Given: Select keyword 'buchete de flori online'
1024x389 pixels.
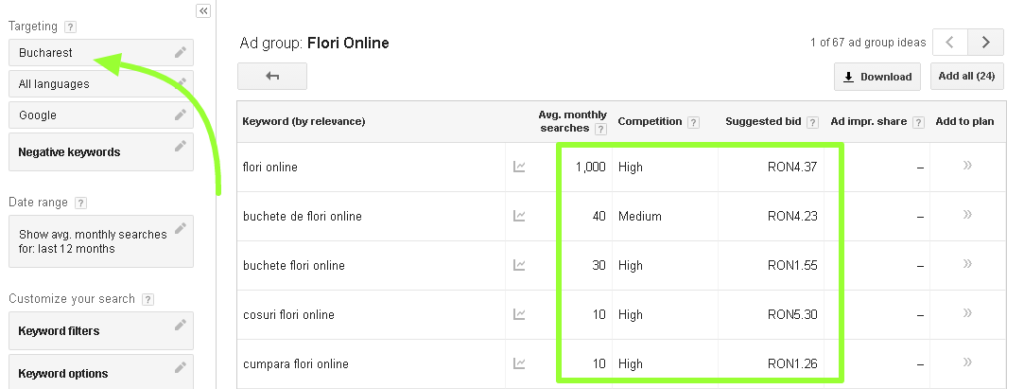Looking at the screenshot, I should [302, 216].
